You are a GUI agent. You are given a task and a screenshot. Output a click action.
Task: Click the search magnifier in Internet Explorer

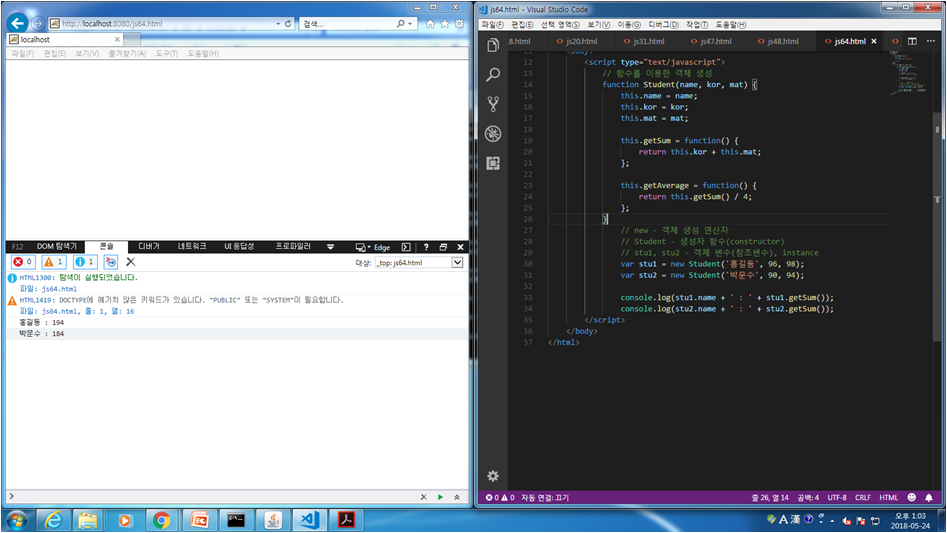tap(400, 24)
